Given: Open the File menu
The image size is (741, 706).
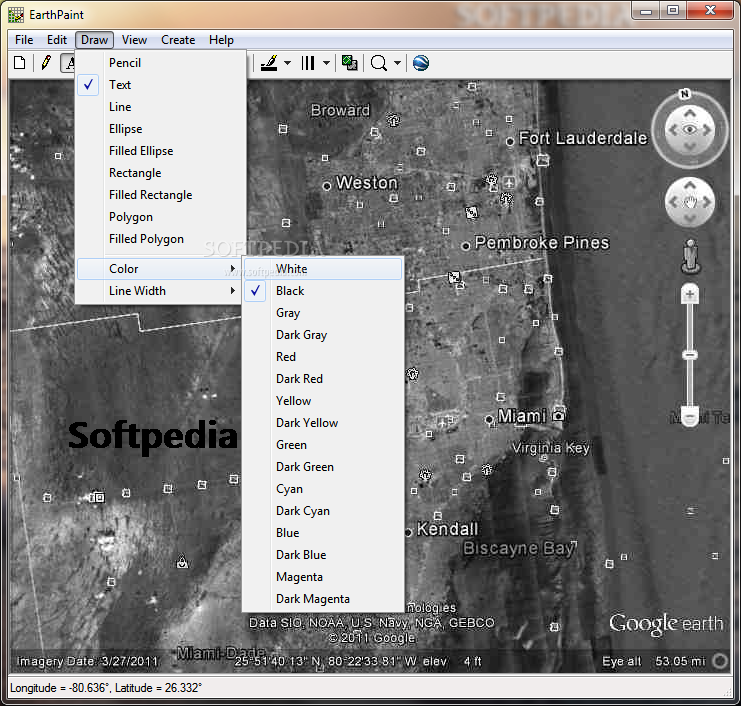Looking at the screenshot, I should [24, 40].
